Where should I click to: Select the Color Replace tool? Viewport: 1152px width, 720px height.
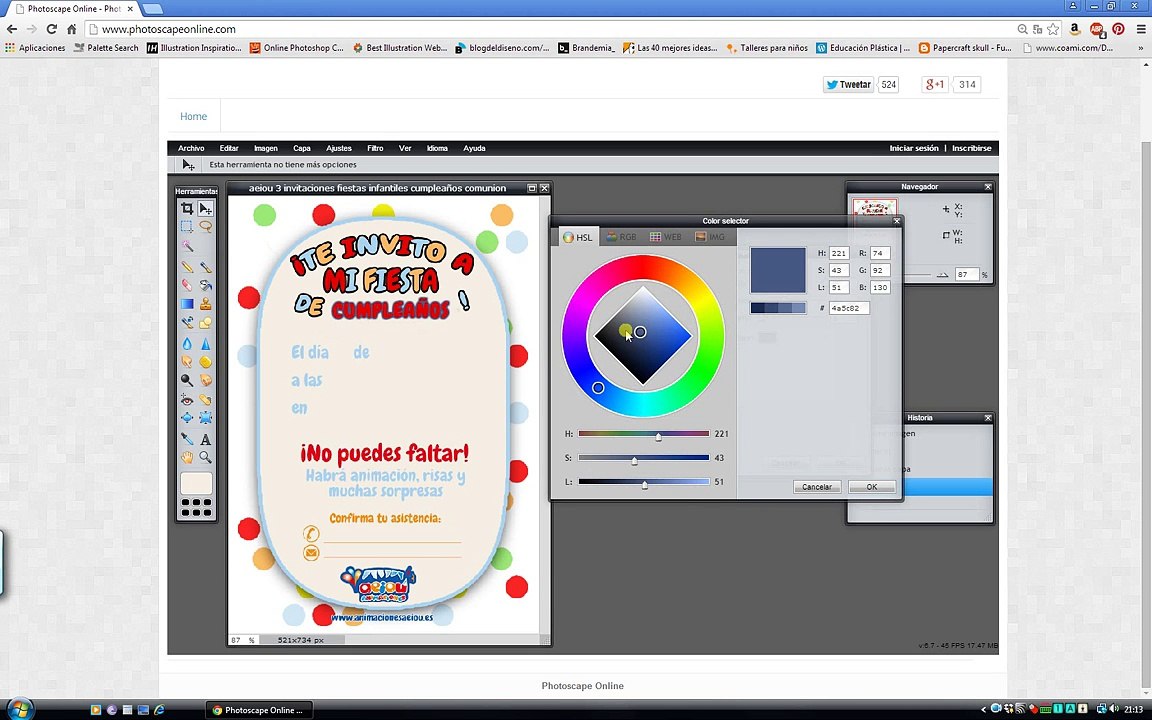[x=187, y=323]
